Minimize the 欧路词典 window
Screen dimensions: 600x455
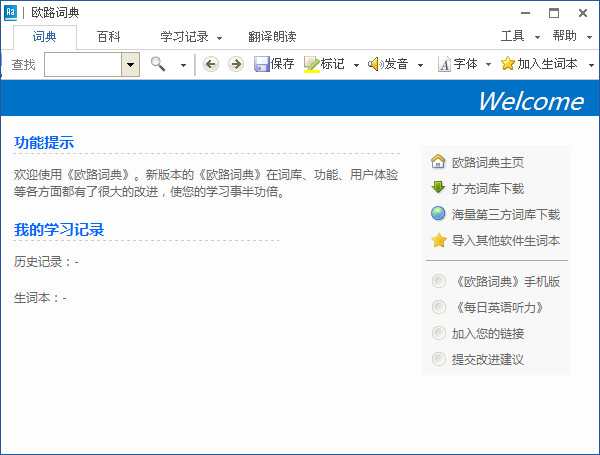pos(525,13)
